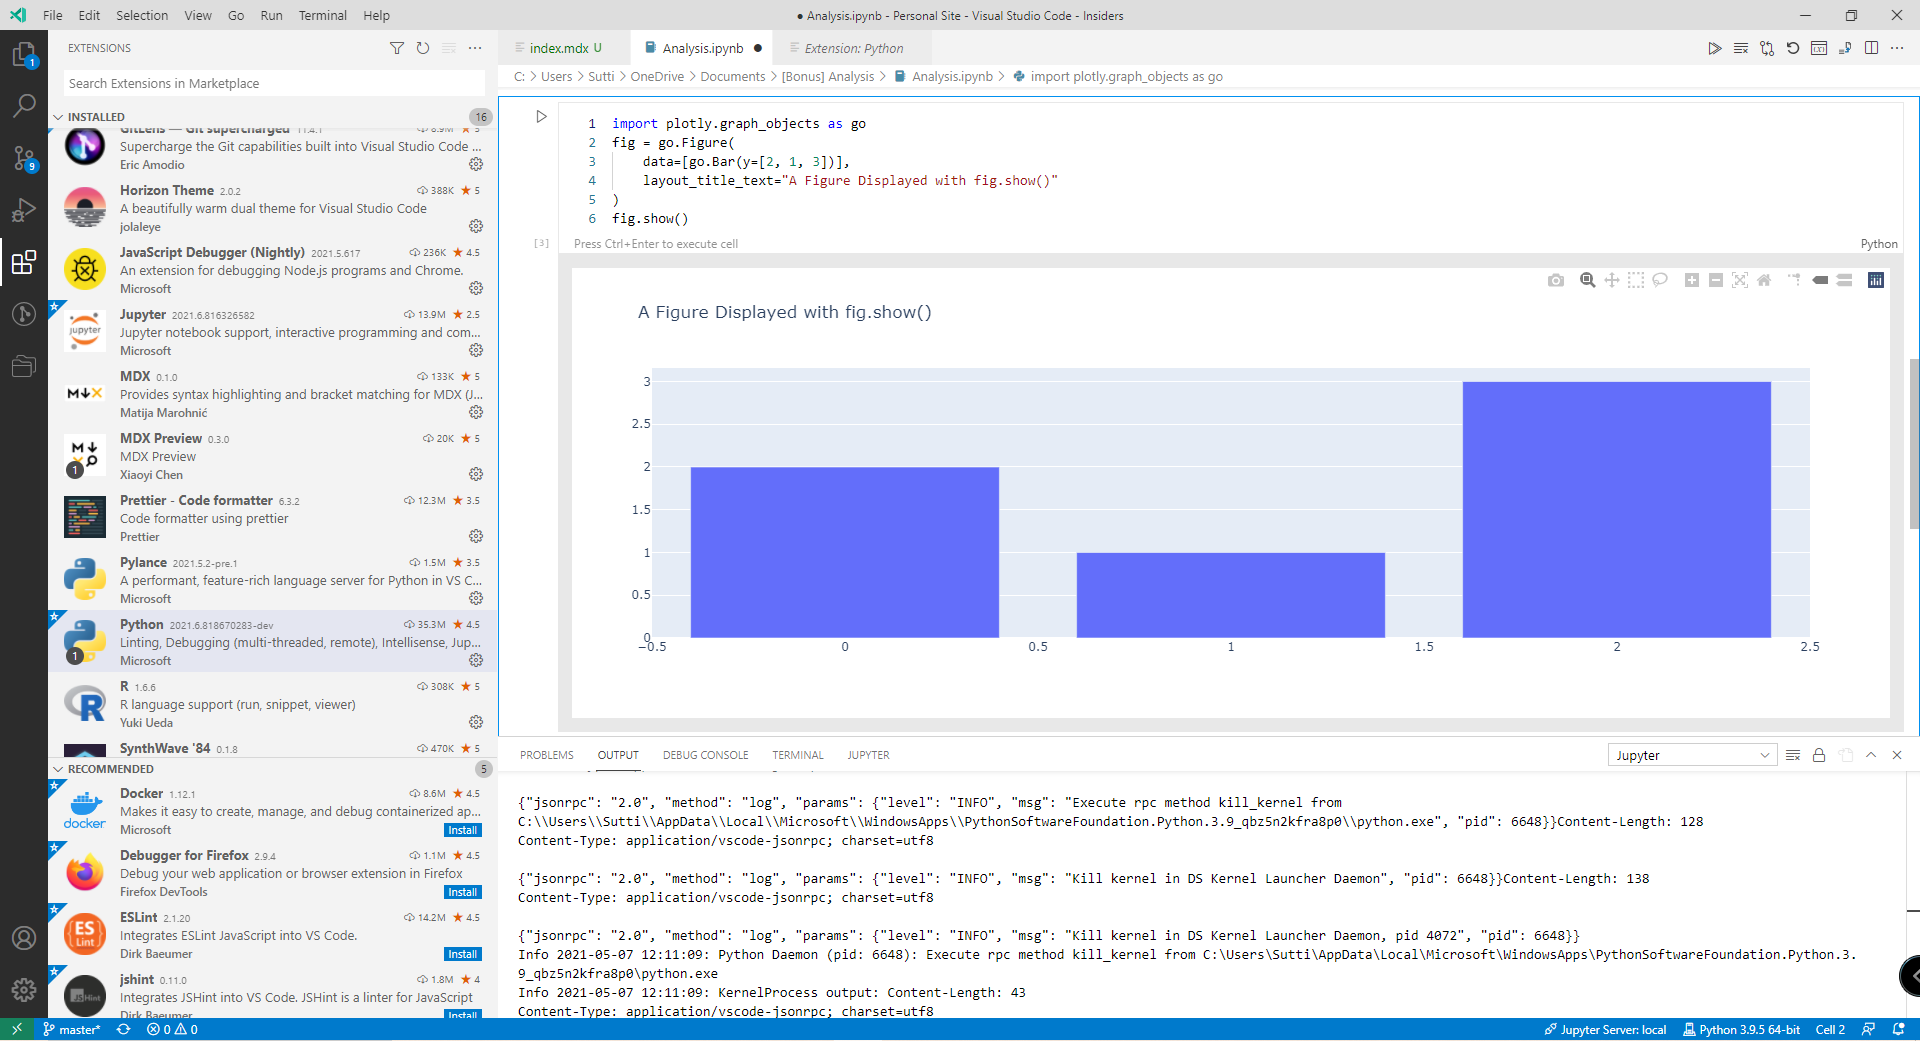Show closest data on hover

[x=1821, y=280]
